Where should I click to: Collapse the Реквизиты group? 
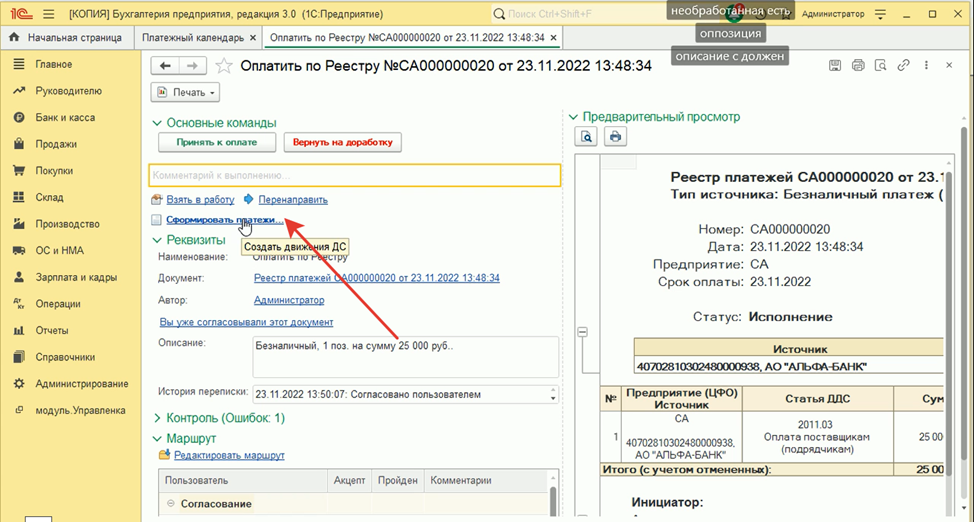[157, 240]
